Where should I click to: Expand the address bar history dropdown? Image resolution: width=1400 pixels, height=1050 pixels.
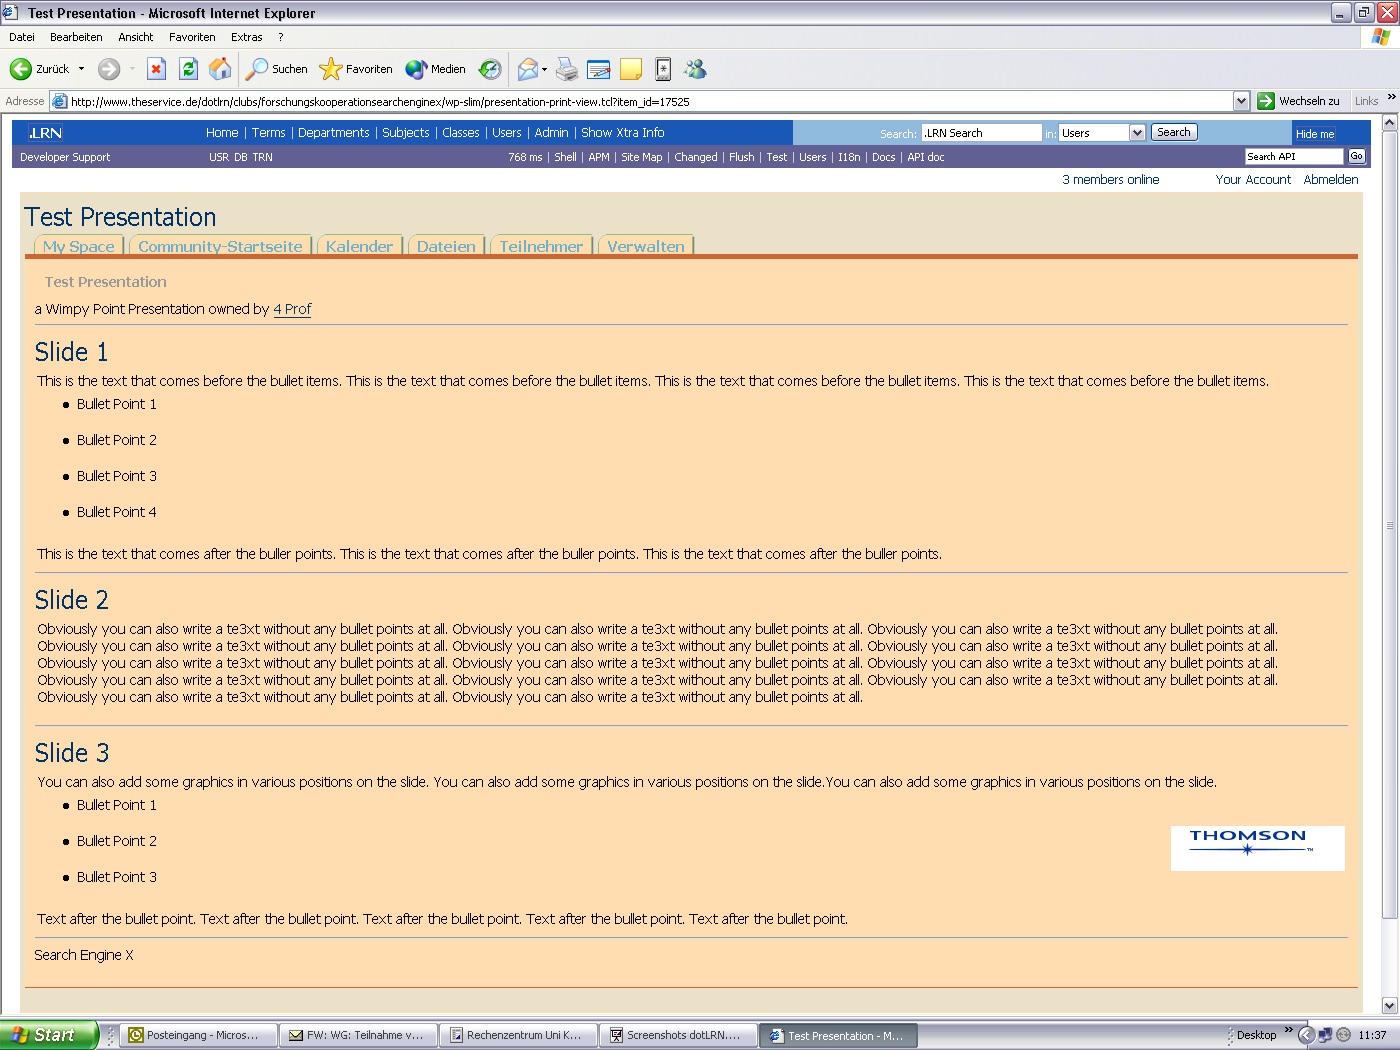tap(1241, 100)
